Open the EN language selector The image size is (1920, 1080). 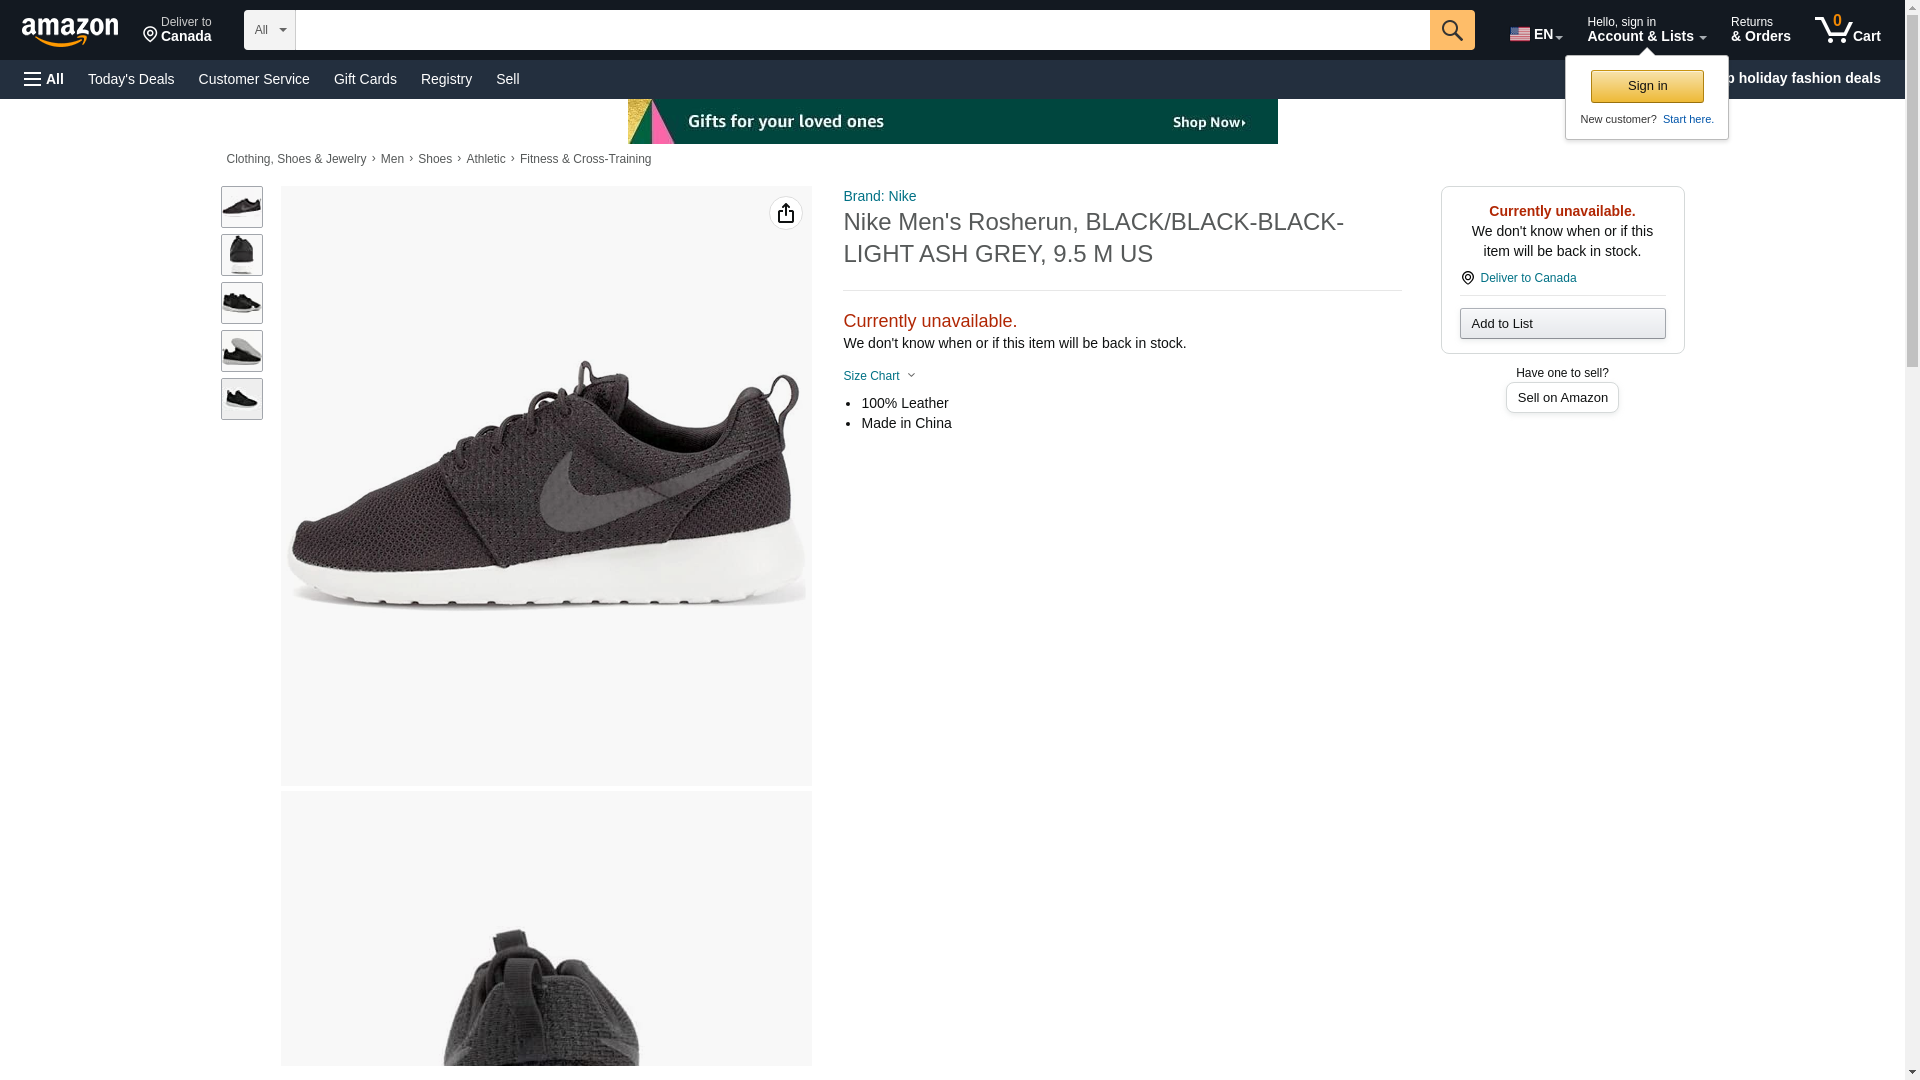(x=1535, y=34)
